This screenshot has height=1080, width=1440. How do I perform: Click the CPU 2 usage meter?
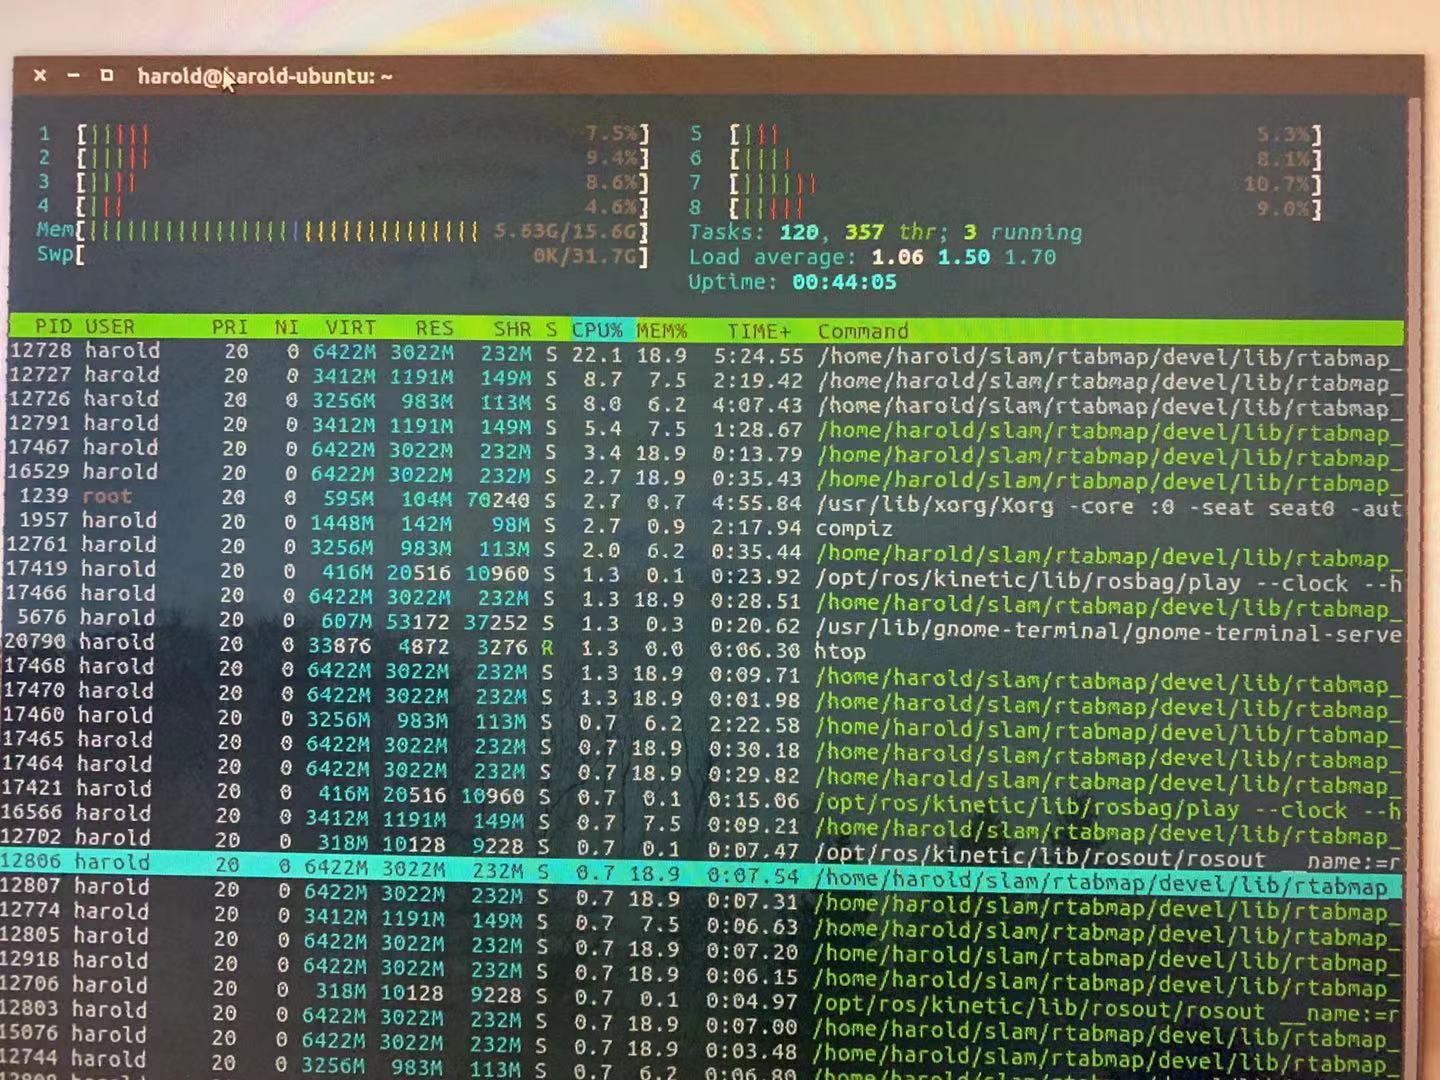coord(344,158)
